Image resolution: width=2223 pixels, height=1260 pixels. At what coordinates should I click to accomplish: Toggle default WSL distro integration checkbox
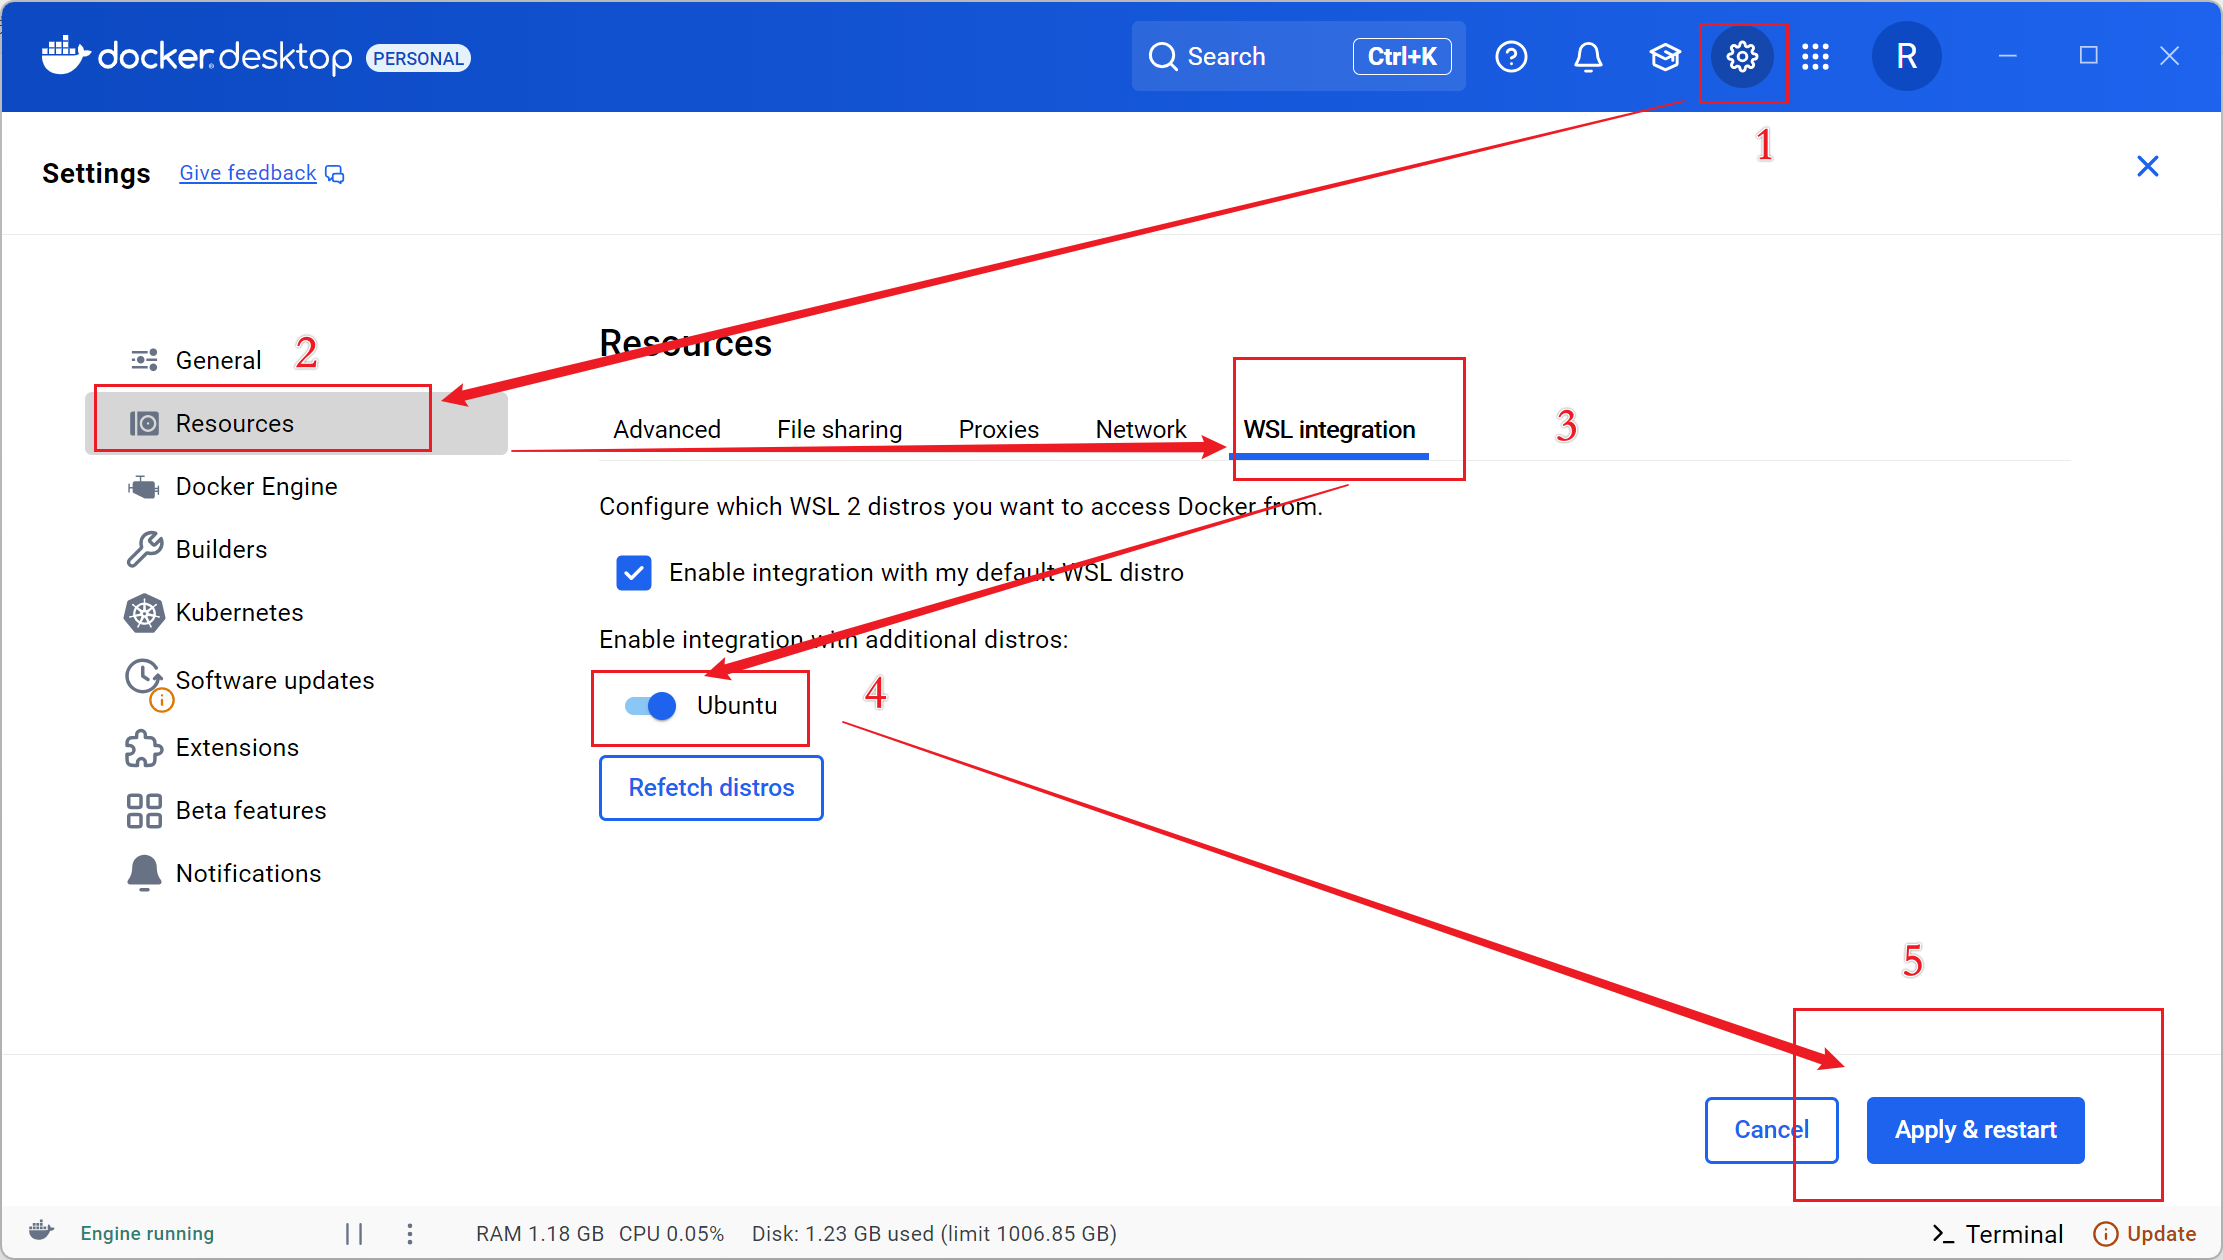pos(634,573)
